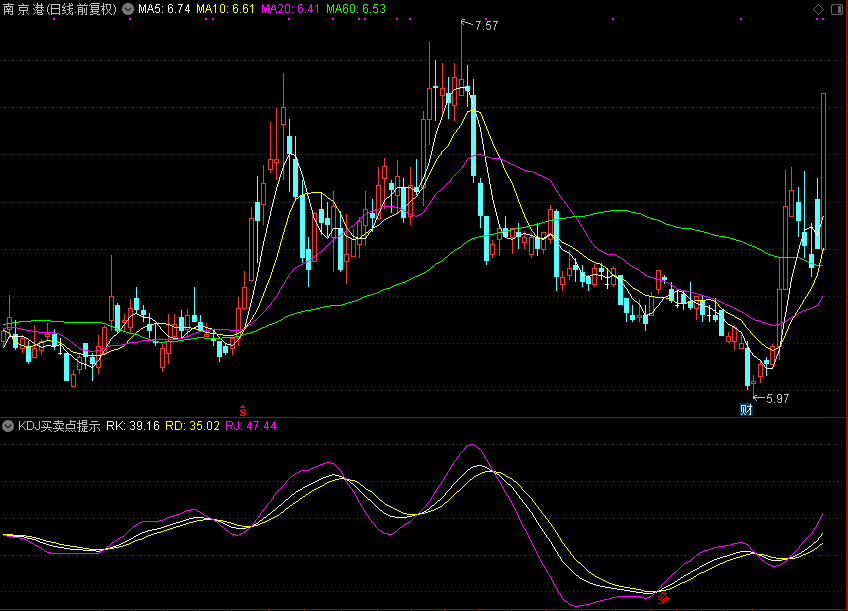Open the 财 financial marker on the chart

(x=746, y=410)
